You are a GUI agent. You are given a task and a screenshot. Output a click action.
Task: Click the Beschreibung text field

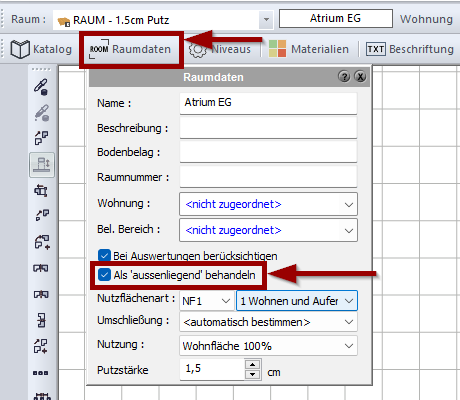coord(268,128)
